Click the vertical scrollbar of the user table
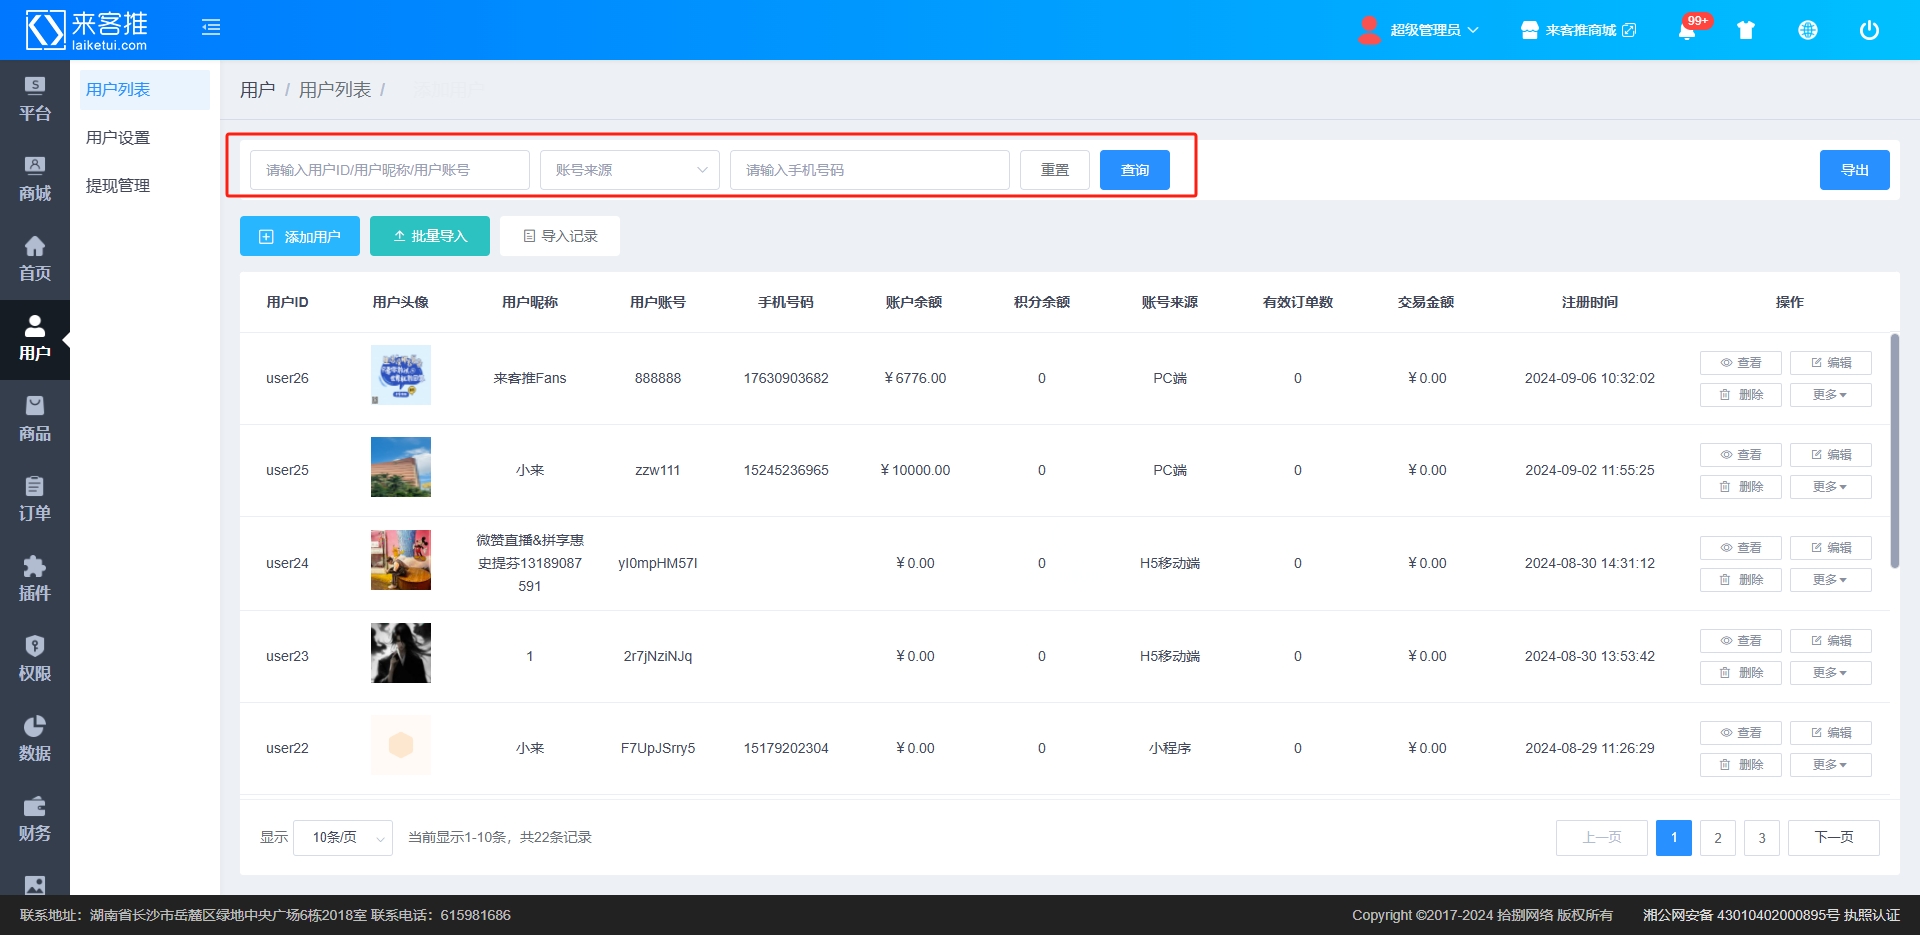The height and width of the screenshot is (935, 1920). (1894, 450)
